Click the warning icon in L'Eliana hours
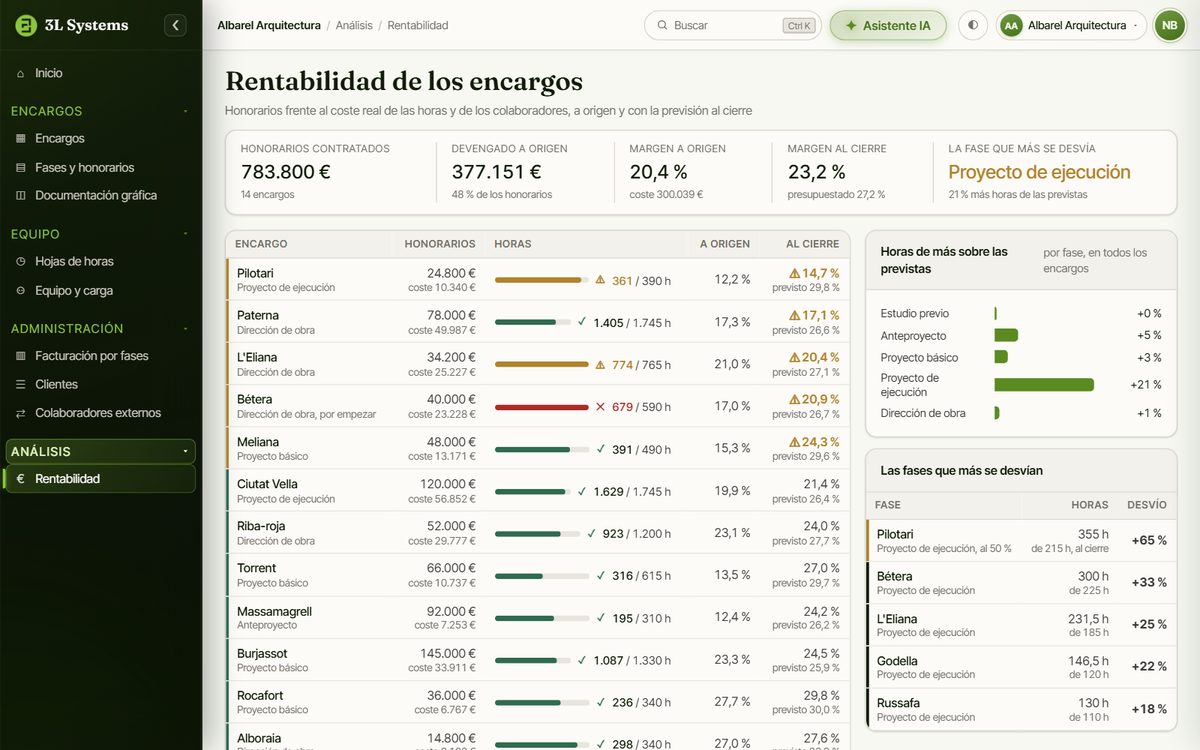 [x=600, y=365]
